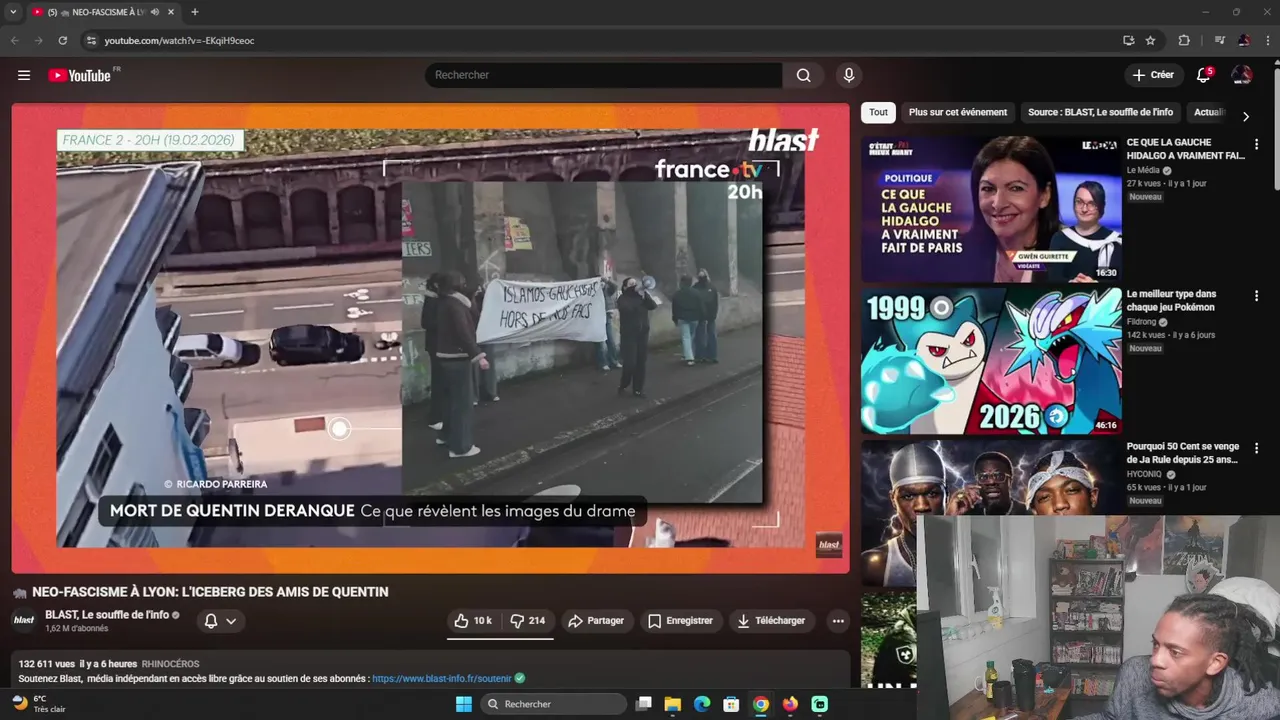This screenshot has width=1280, height=720.
Task: Like the video with 10 k thumbs up
Action: coord(473,621)
